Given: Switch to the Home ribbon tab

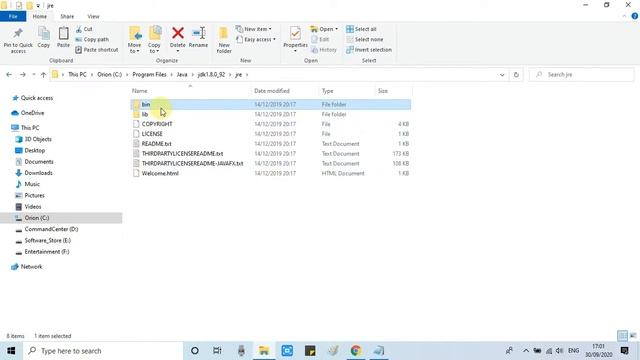Looking at the screenshot, I should coord(40,16).
